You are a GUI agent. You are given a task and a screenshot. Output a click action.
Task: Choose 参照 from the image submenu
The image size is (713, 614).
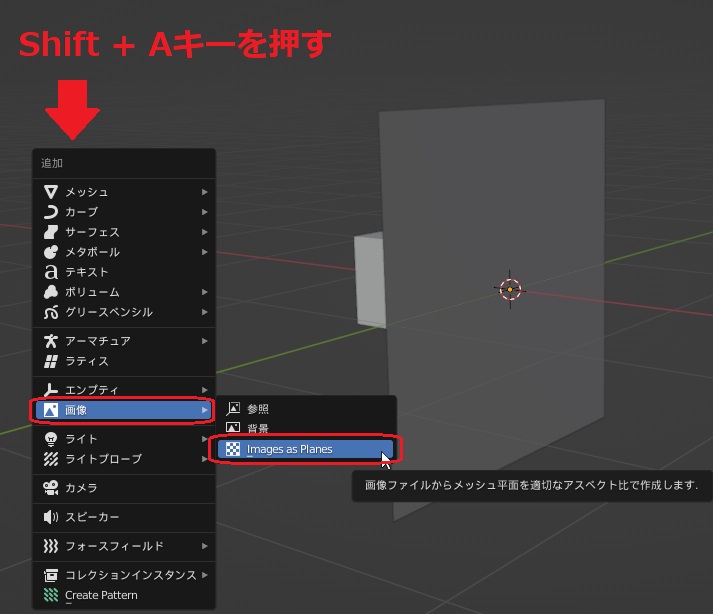point(305,408)
